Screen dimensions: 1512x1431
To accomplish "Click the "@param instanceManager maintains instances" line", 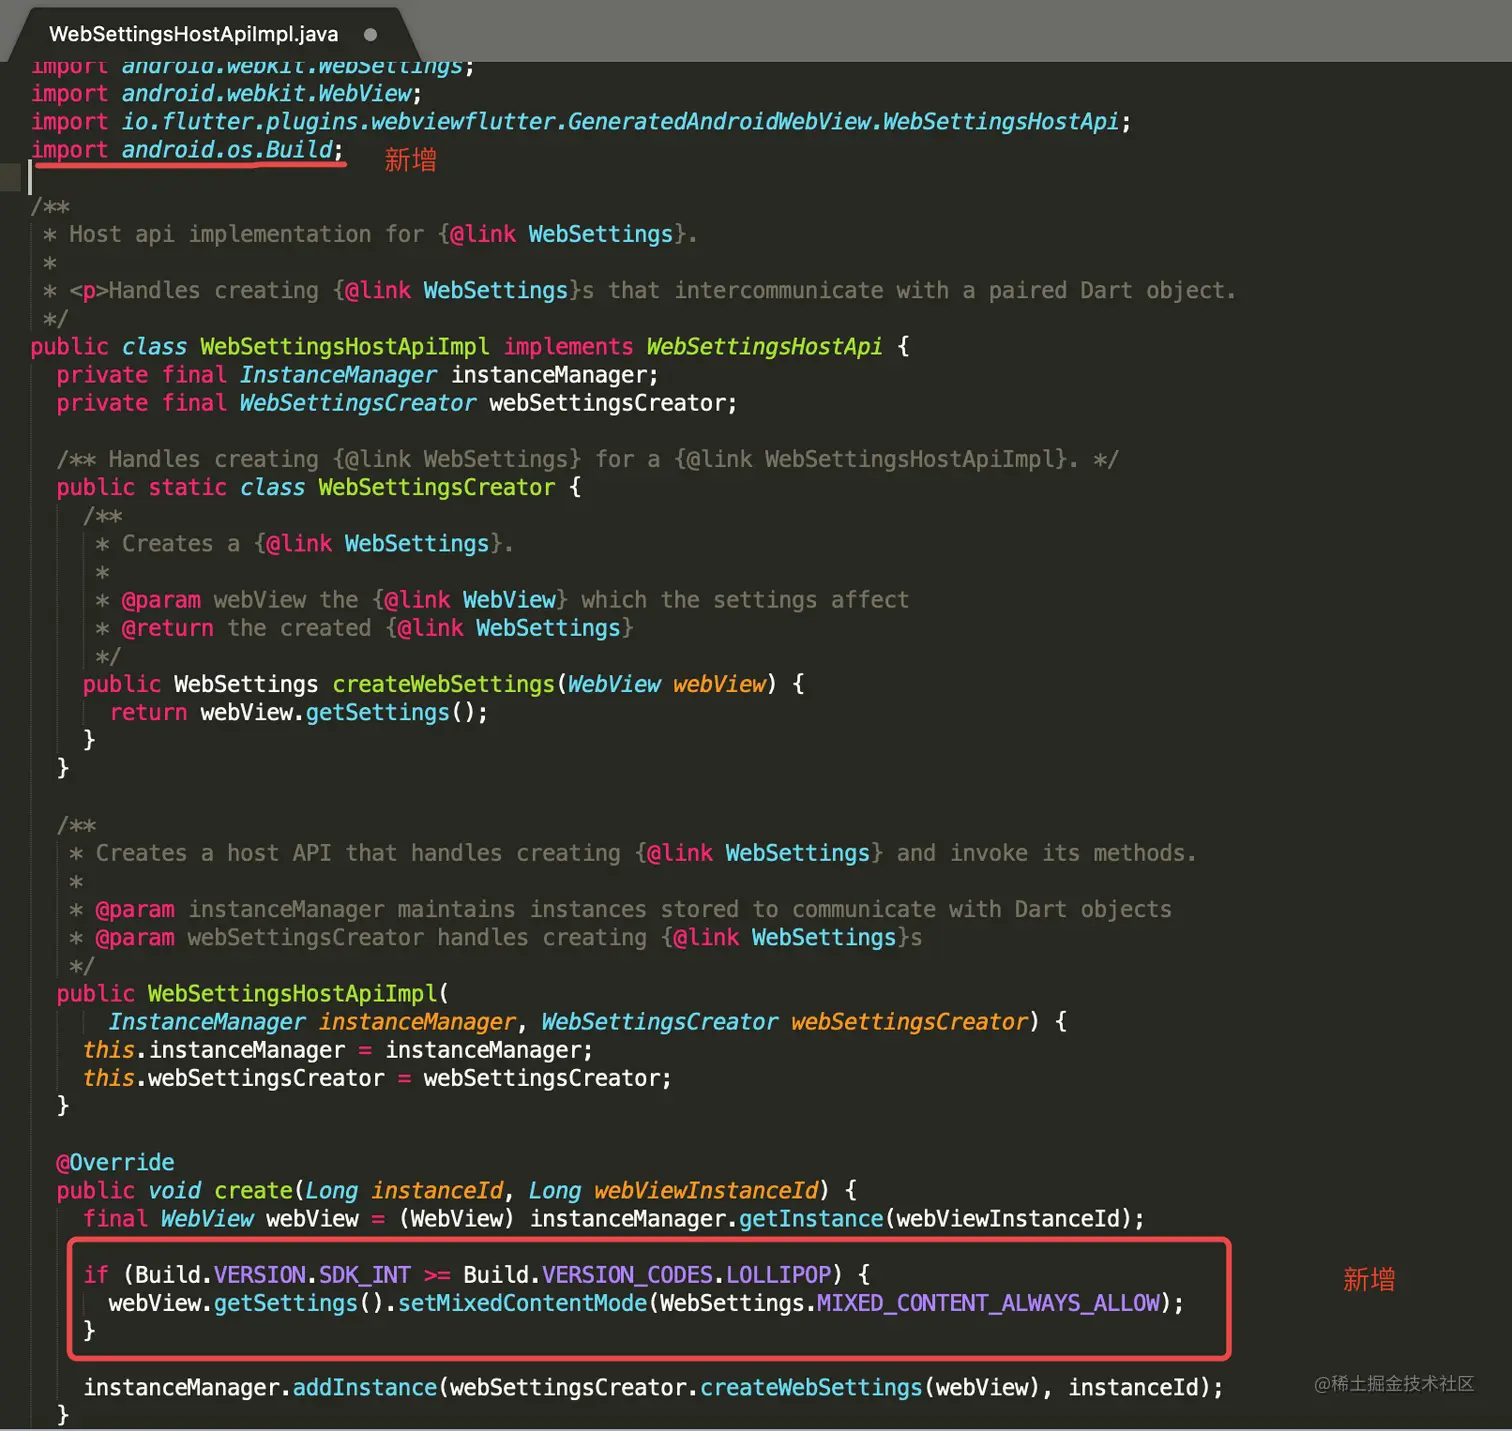I will tap(621, 908).
